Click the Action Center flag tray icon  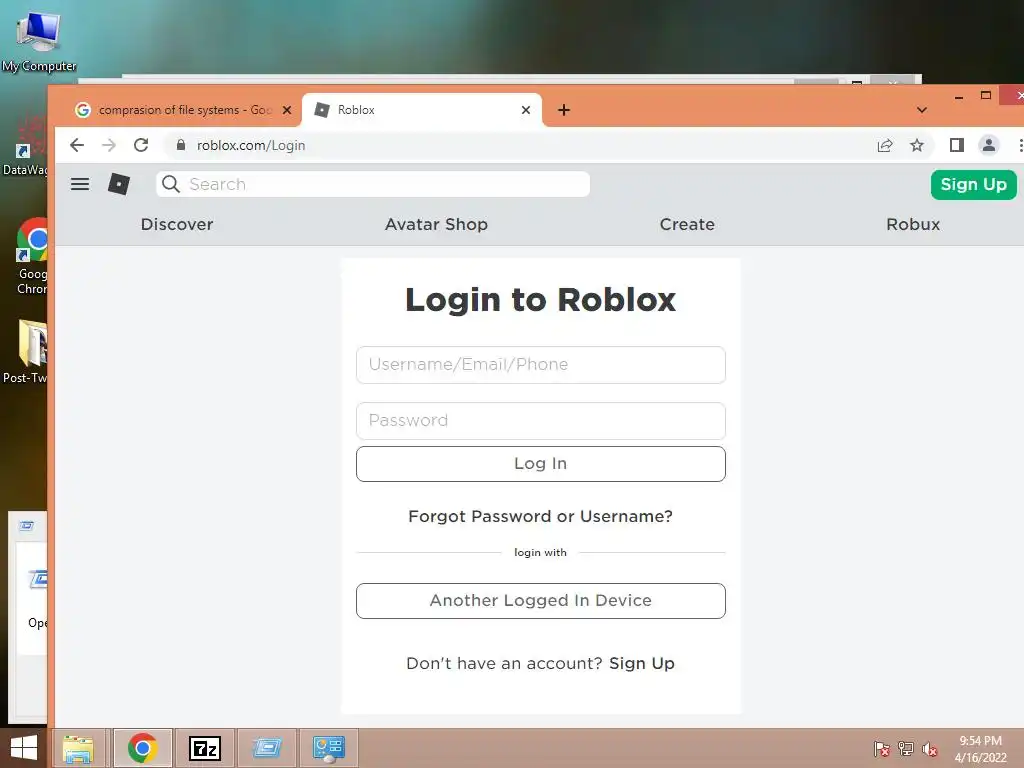pyautogui.click(x=882, y=749)
